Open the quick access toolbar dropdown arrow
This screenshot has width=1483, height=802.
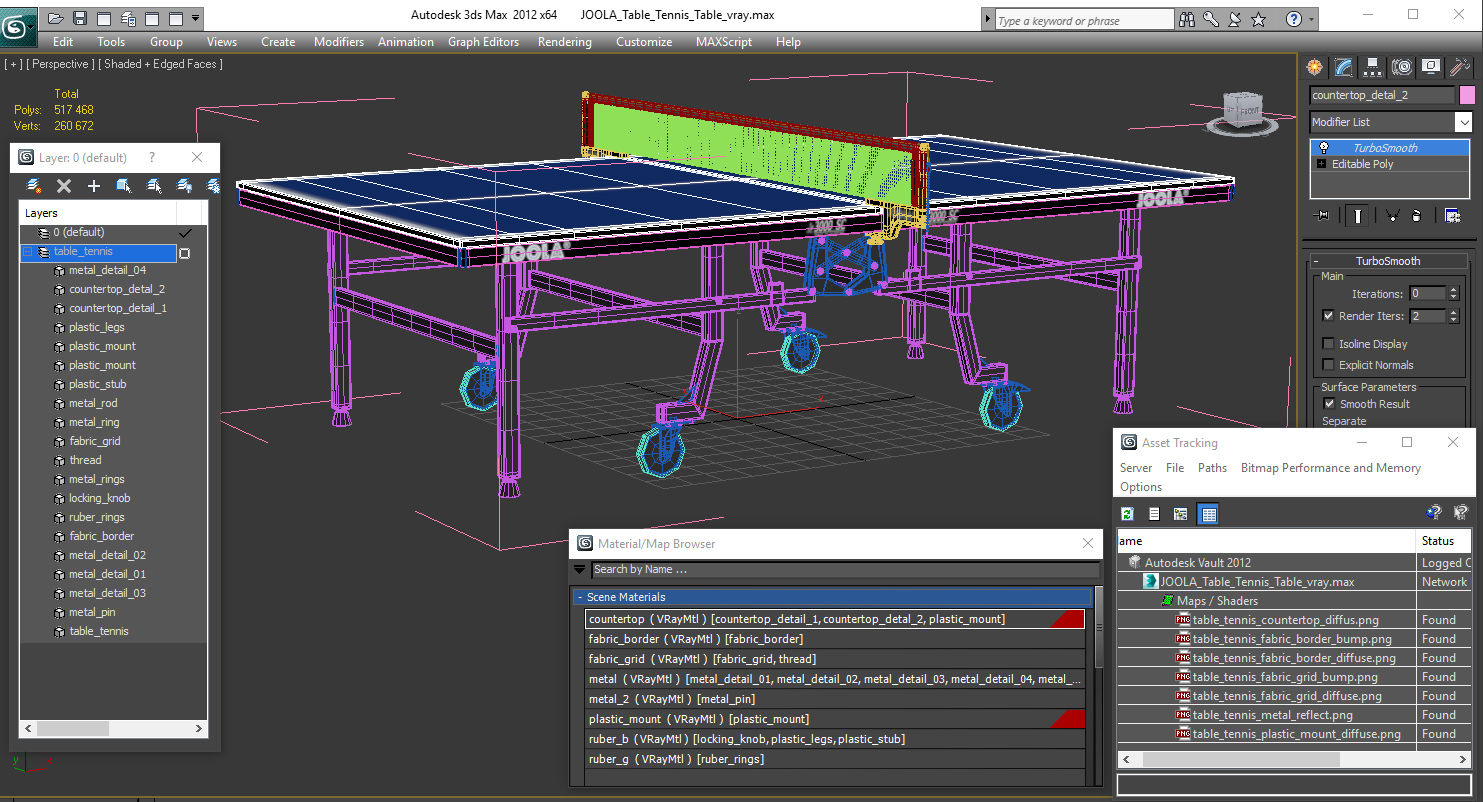(195, 18)
